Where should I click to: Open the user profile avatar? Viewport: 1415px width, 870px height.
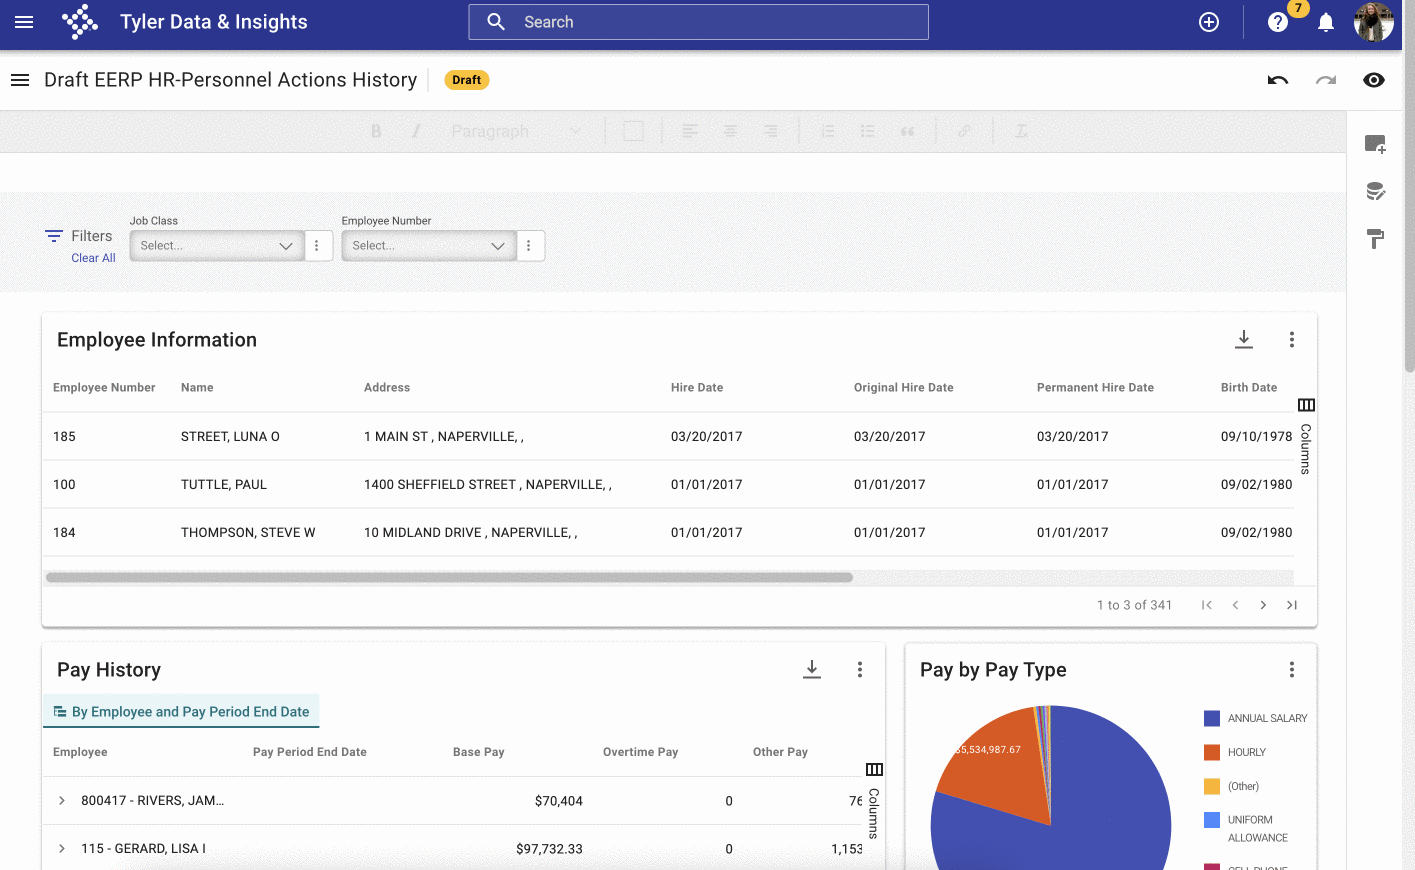[x=1373, y=22]
